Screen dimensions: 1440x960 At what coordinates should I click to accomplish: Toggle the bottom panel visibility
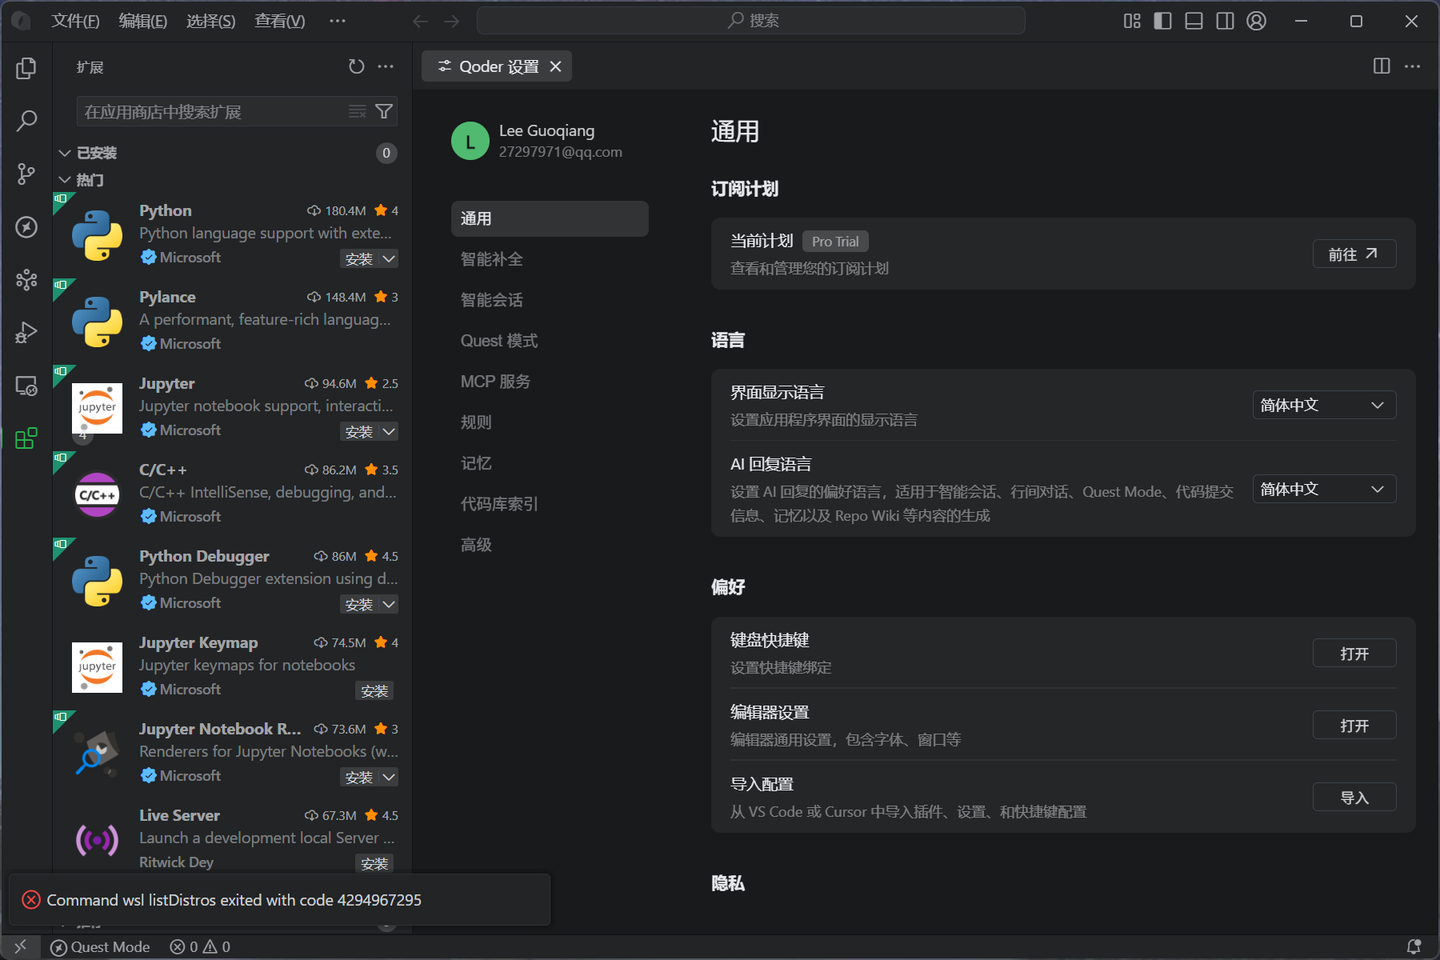[x=1193, y=20]
